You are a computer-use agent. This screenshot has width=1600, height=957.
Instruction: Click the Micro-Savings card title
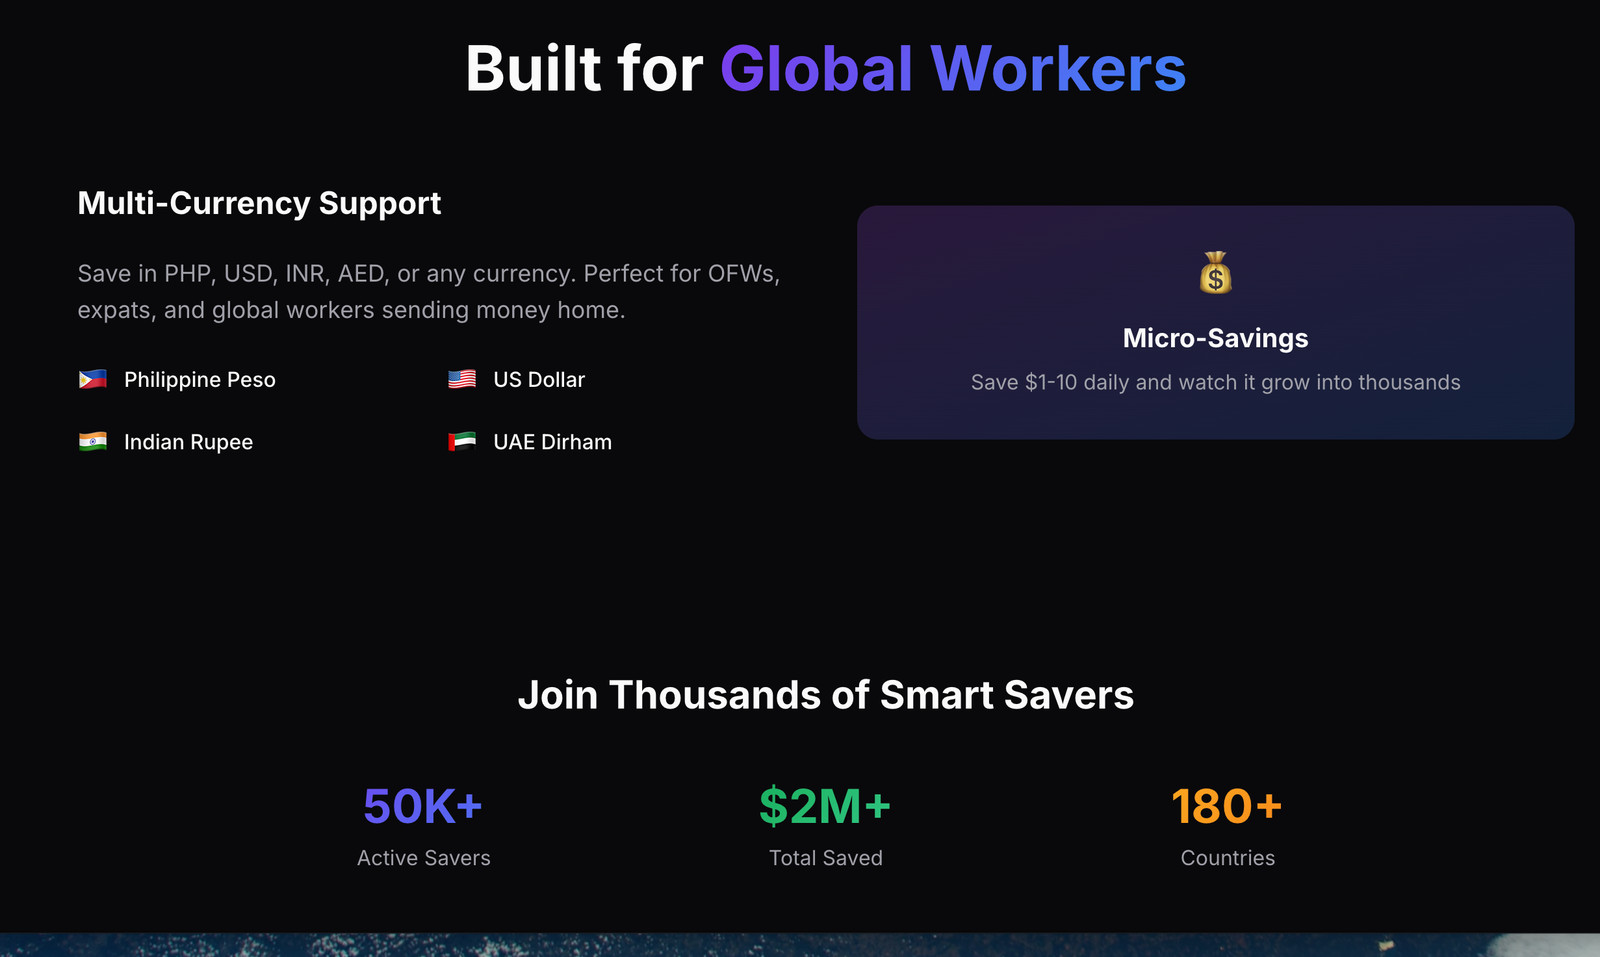click(1215, 338)
